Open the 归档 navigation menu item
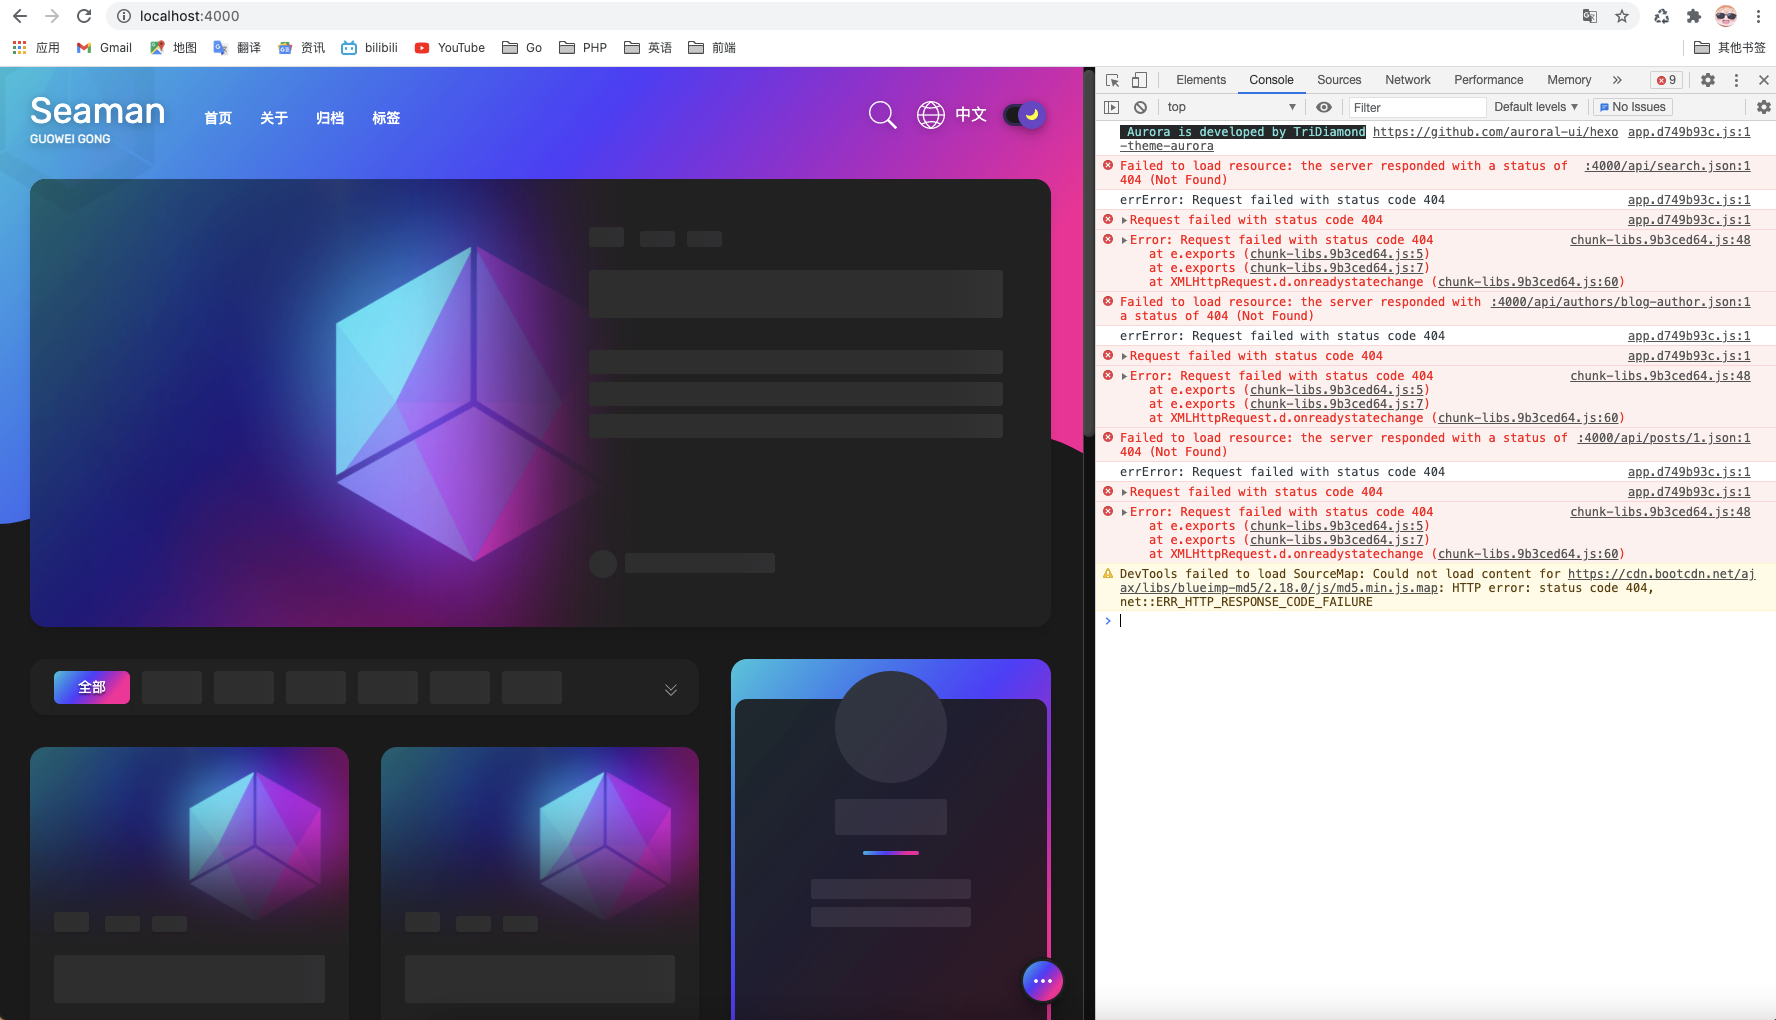Viewport: 1776px width, 1020px height. point(329,118)
